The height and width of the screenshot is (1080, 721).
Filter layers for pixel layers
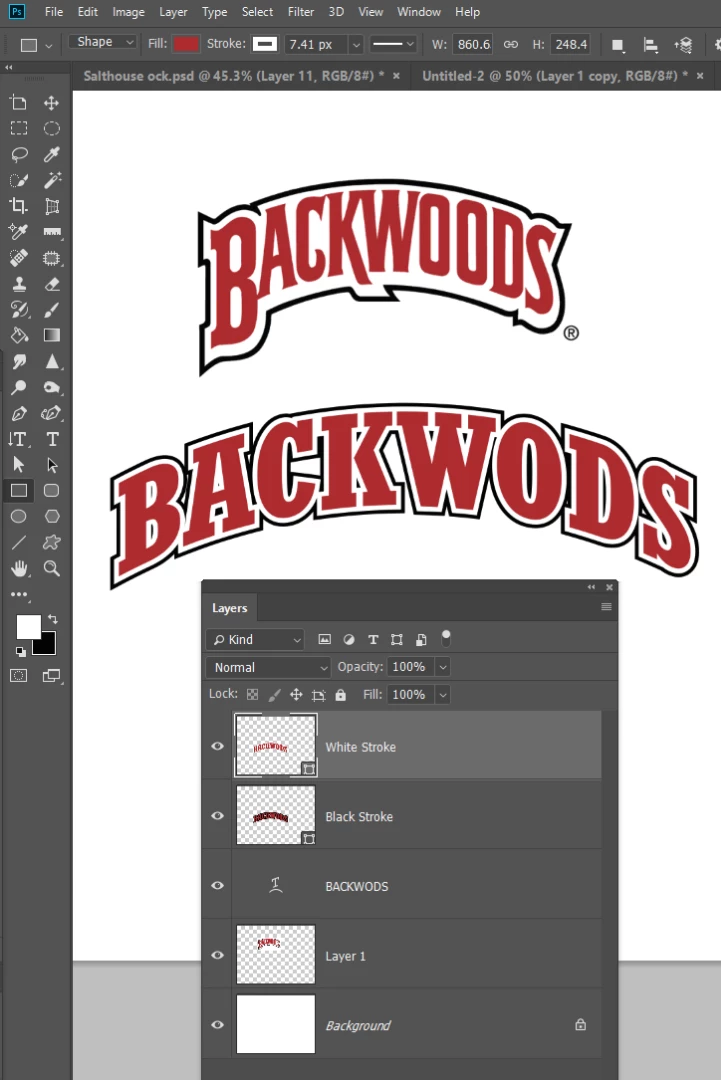pos(324,639)
